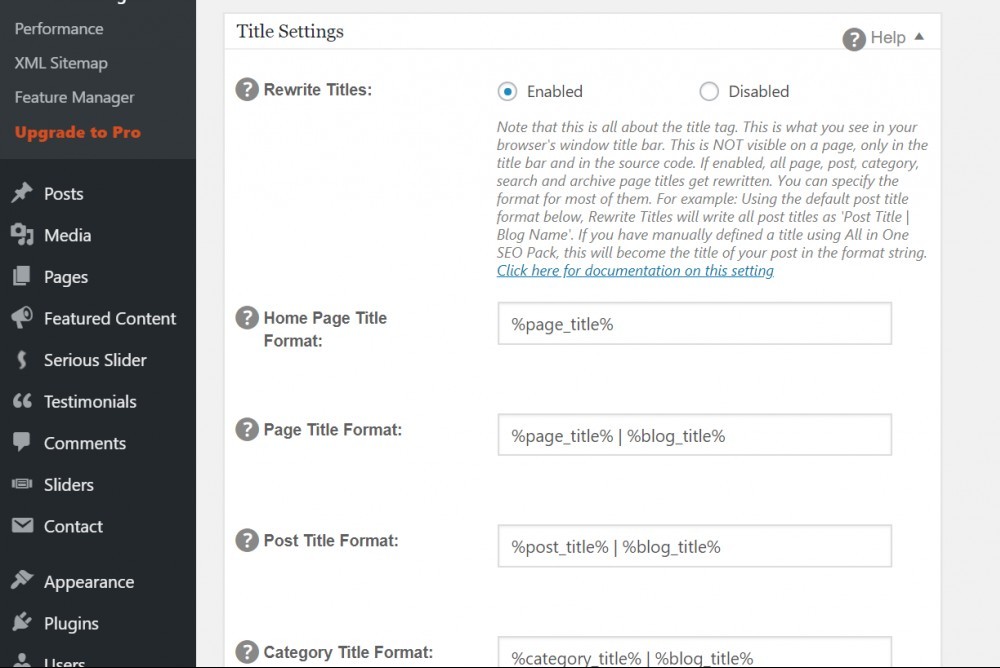Click the Serious Slider icon
The image size is (1000, 668).
[22, 360]
